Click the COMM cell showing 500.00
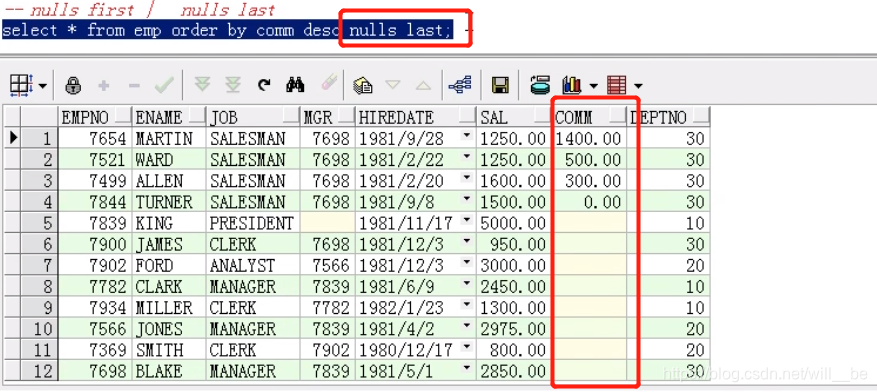The width and height of the screenshot is (877, 392). [590, 160]
